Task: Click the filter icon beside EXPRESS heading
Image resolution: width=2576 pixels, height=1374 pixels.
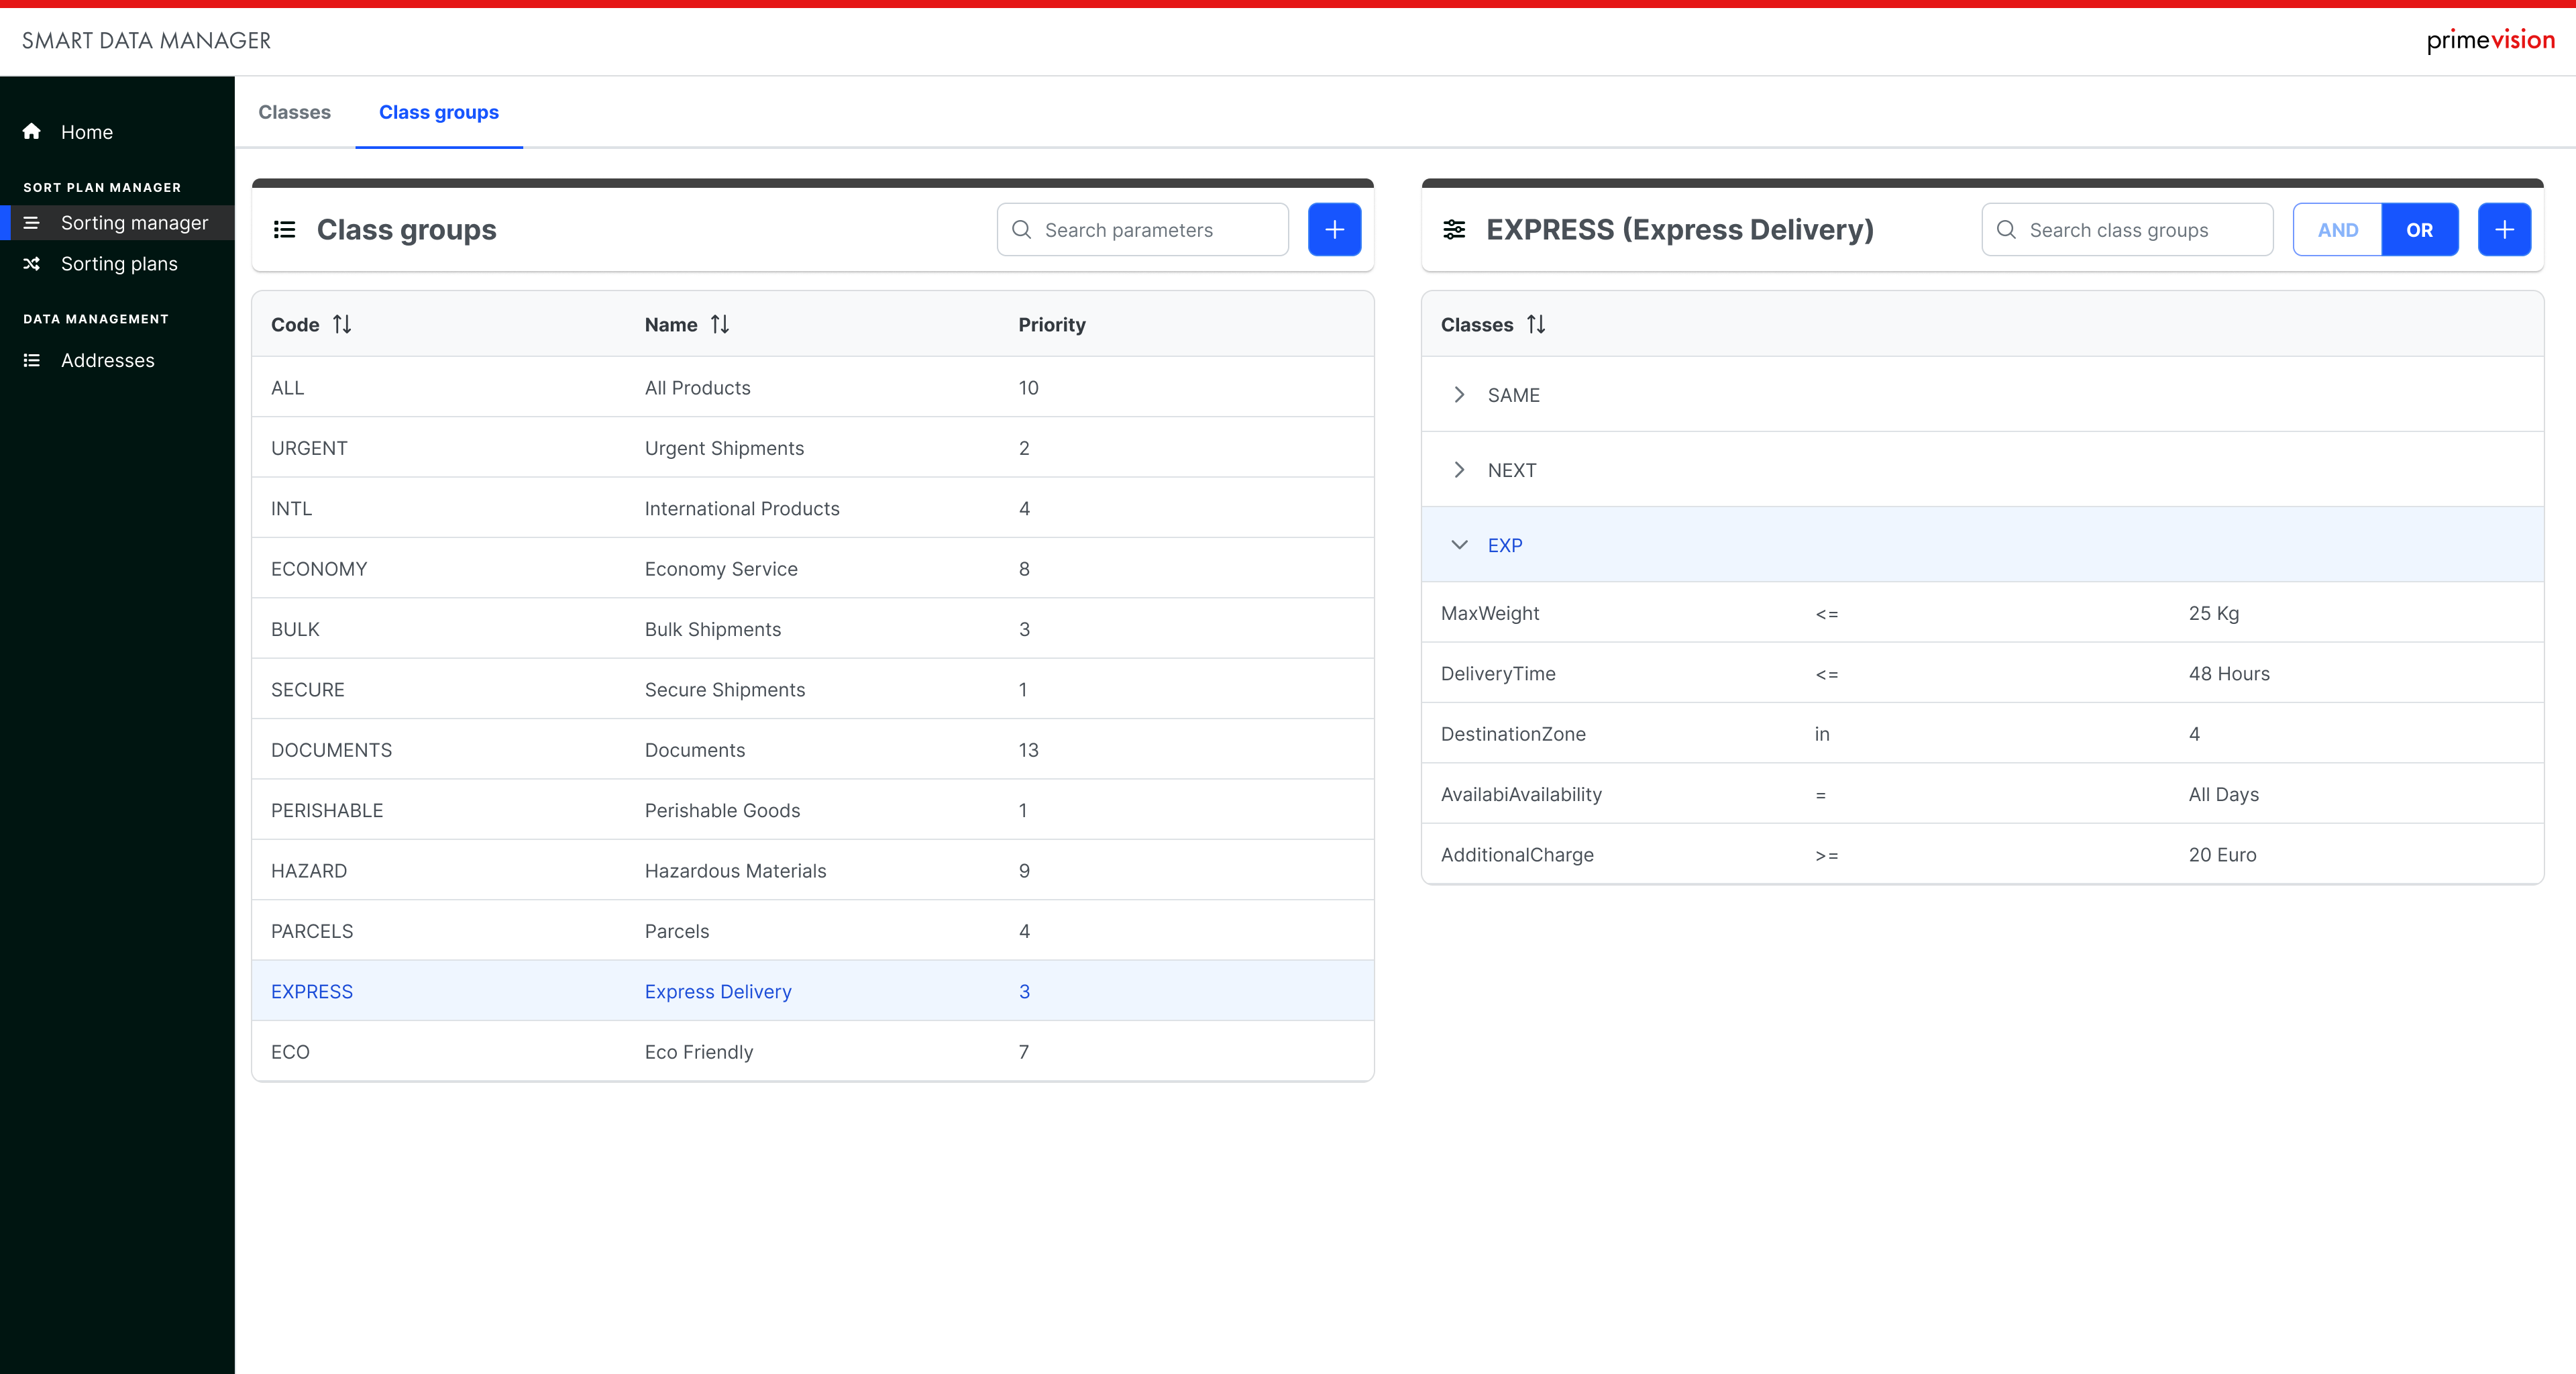Action: coord(1455,229)
